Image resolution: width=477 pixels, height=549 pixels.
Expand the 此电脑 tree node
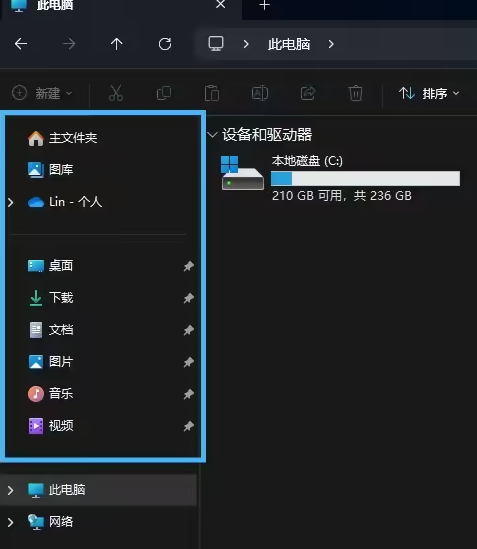pos(11,490)
